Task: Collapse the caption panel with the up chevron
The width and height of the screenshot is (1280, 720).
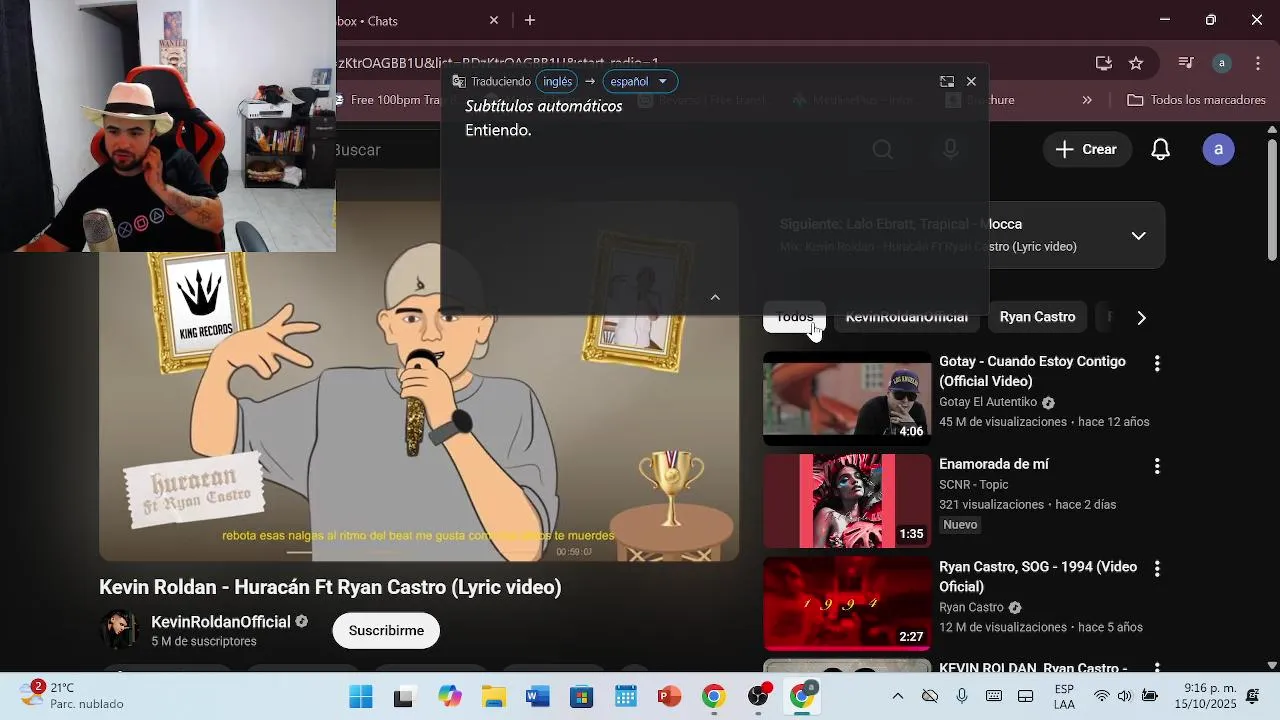Action: 715,297
